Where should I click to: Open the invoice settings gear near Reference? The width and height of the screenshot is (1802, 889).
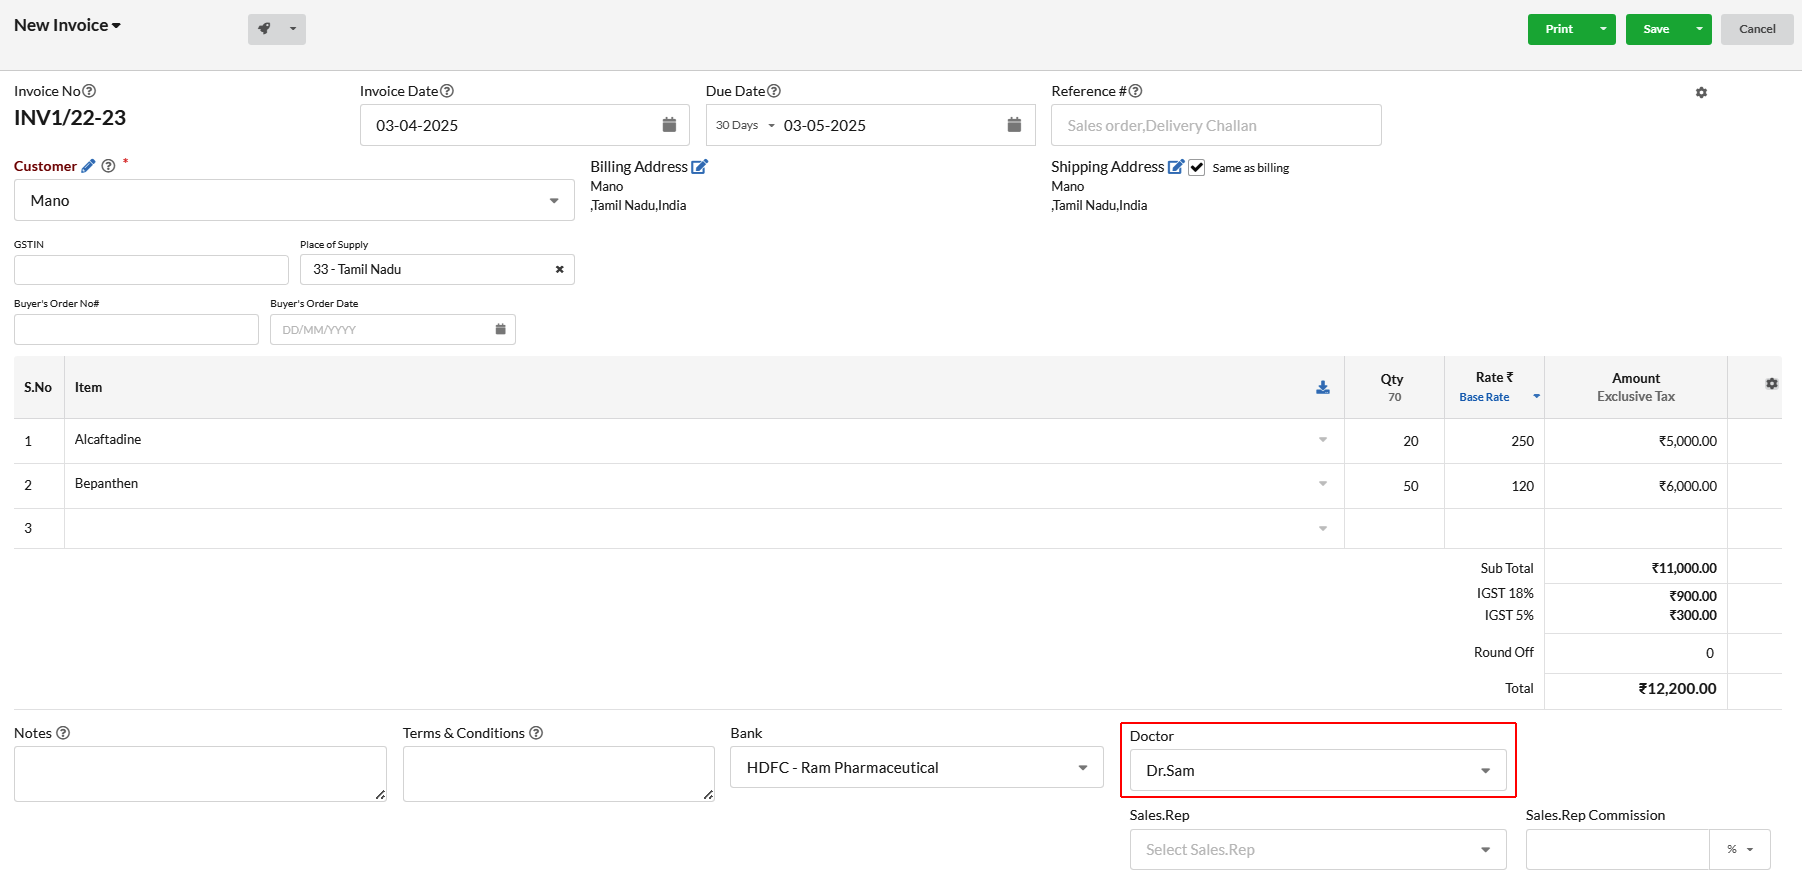click(1701, 92)
